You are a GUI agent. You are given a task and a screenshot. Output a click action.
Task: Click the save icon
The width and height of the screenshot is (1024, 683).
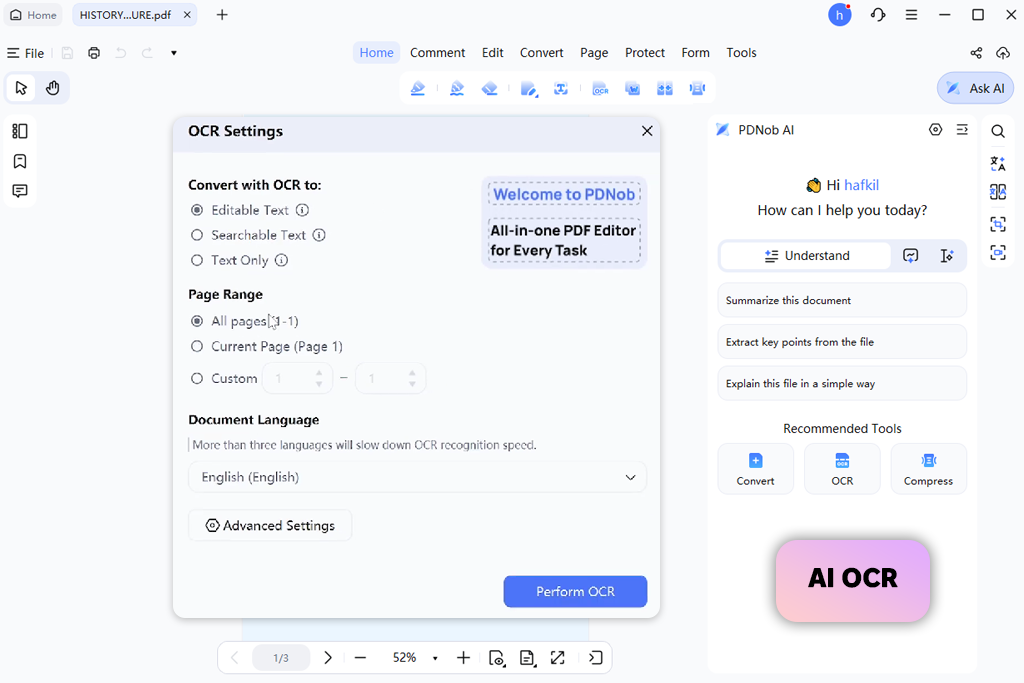pos(67,53)
